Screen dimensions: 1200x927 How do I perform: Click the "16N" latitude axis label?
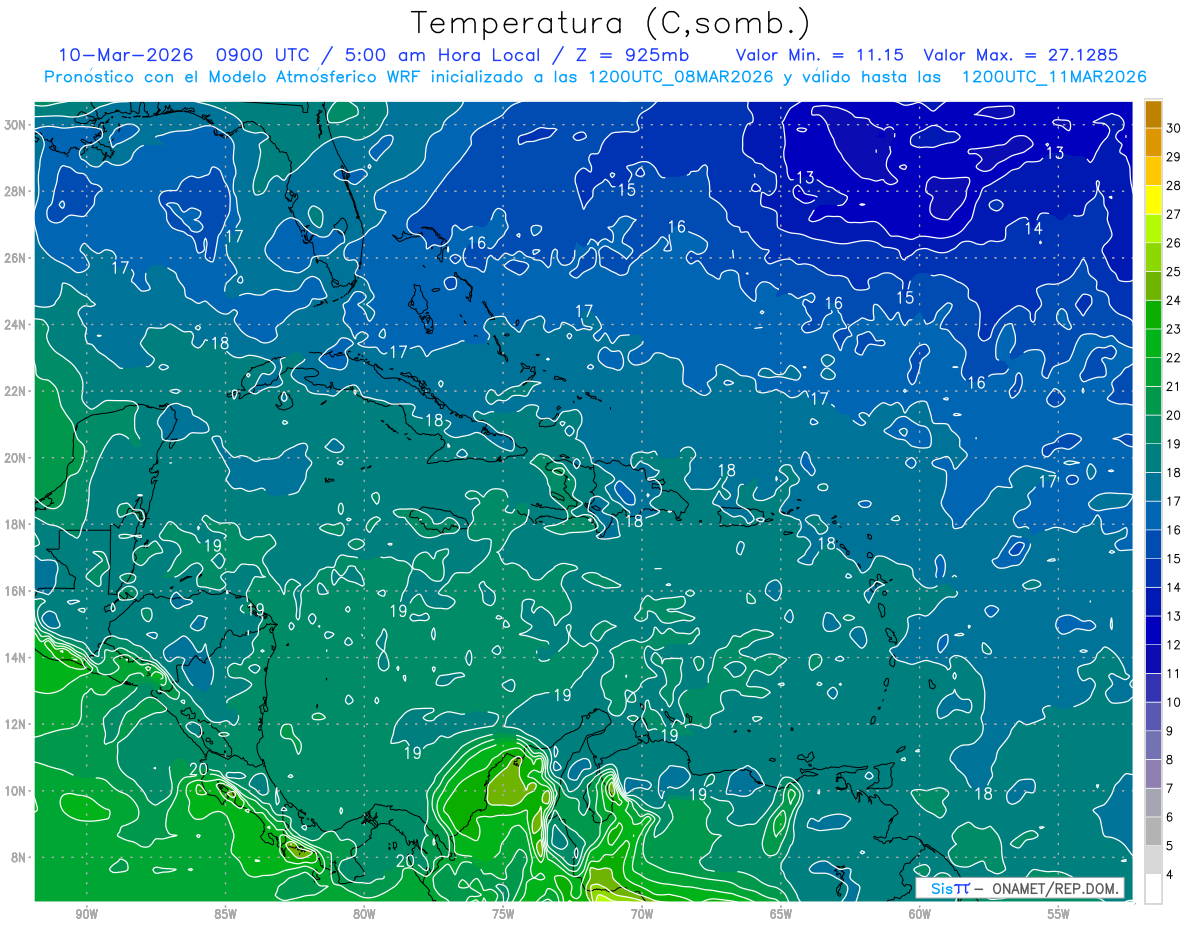(17, 591)
